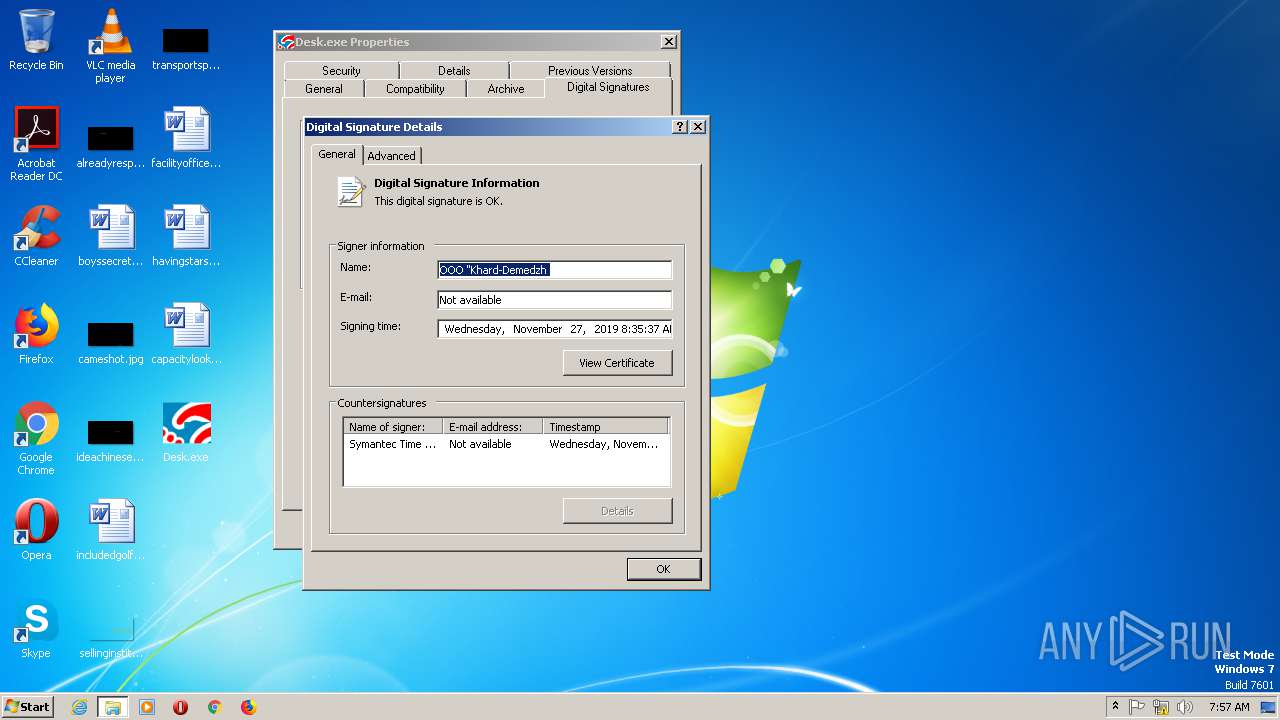Image resolution: width=1280 pixels, height=720 pixels.
Task: Select the boyssecret Word document icon
Action: click(x=110, y=236)
